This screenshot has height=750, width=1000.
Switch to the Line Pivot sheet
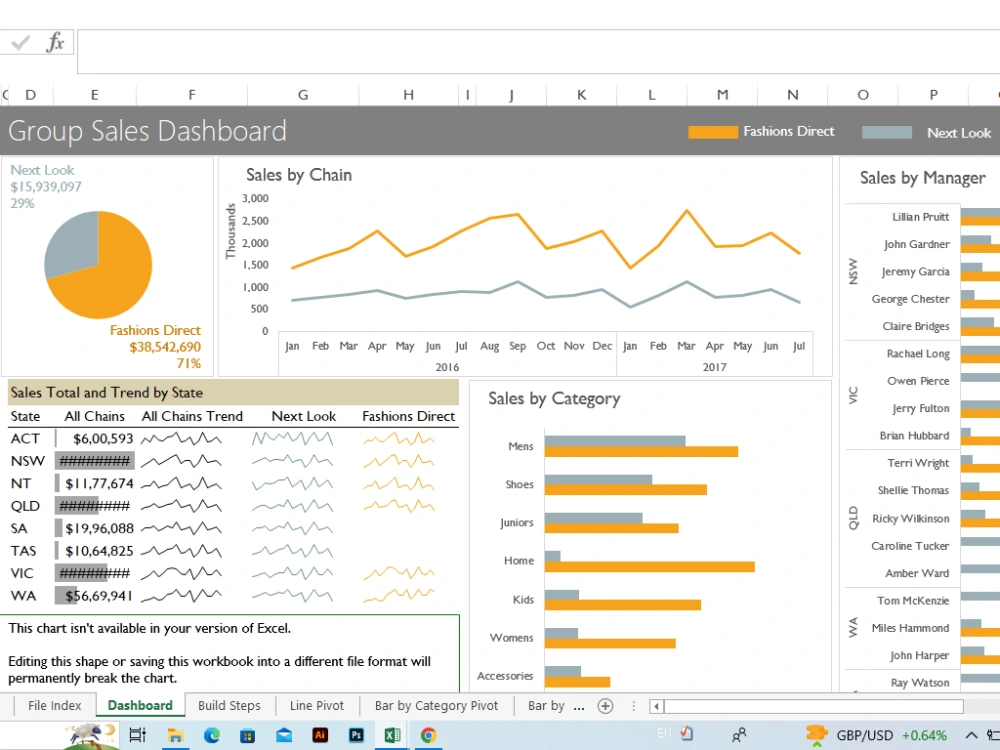(317, 705)
